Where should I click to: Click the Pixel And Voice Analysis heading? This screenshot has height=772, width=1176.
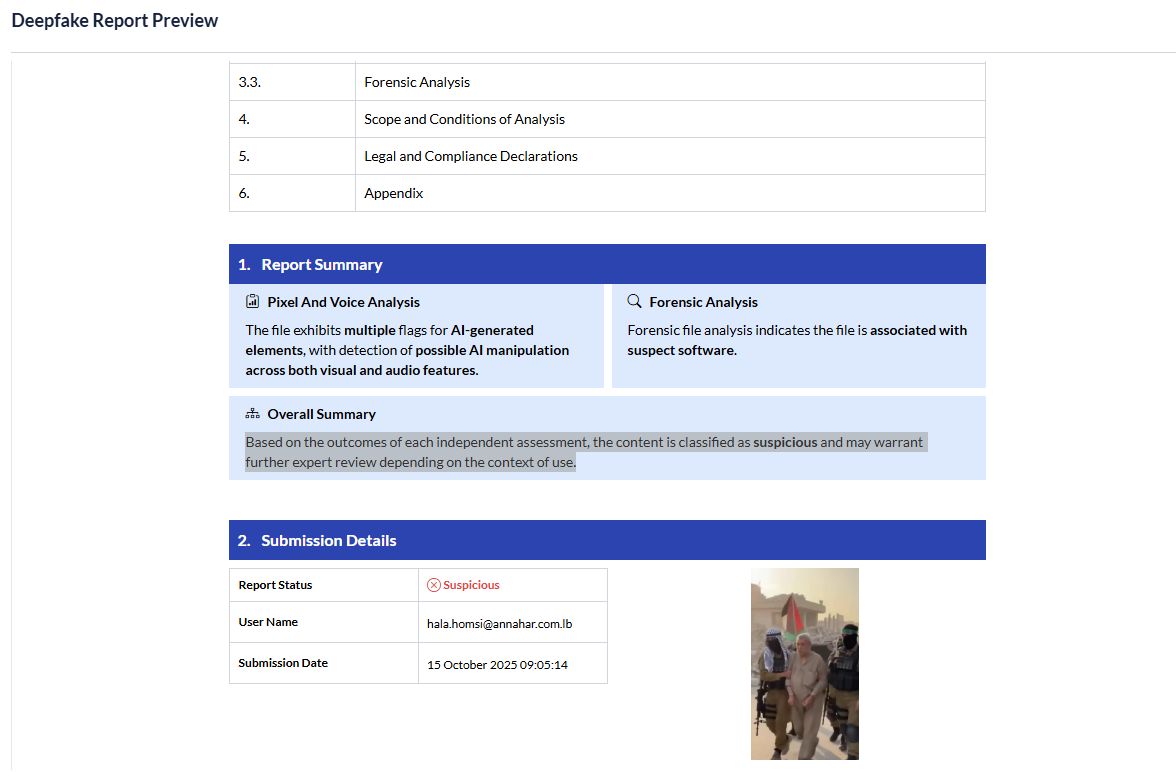point(343,302)
